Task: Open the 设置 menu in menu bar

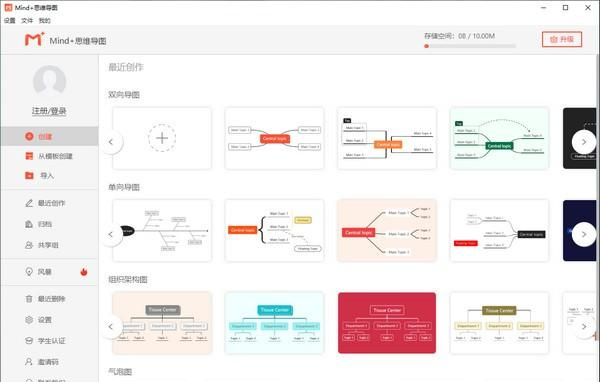Action: pos(10,20)
